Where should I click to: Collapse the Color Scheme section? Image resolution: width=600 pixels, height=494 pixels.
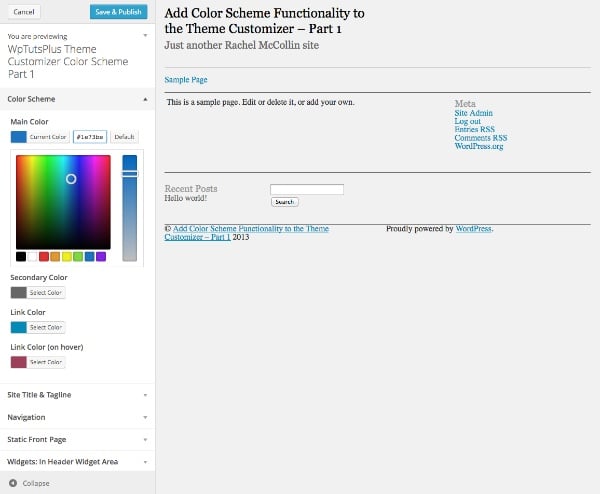coord(77,99)
